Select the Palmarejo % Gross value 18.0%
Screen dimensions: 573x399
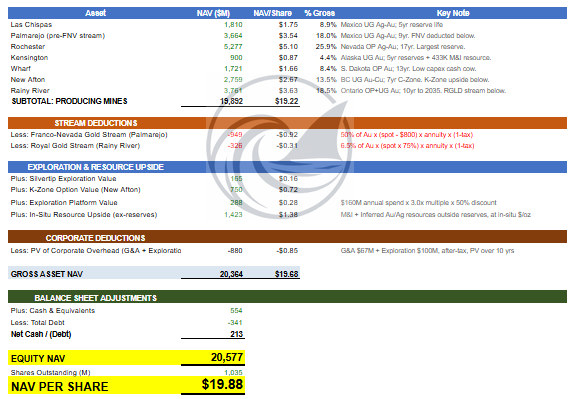coord(326,35)
